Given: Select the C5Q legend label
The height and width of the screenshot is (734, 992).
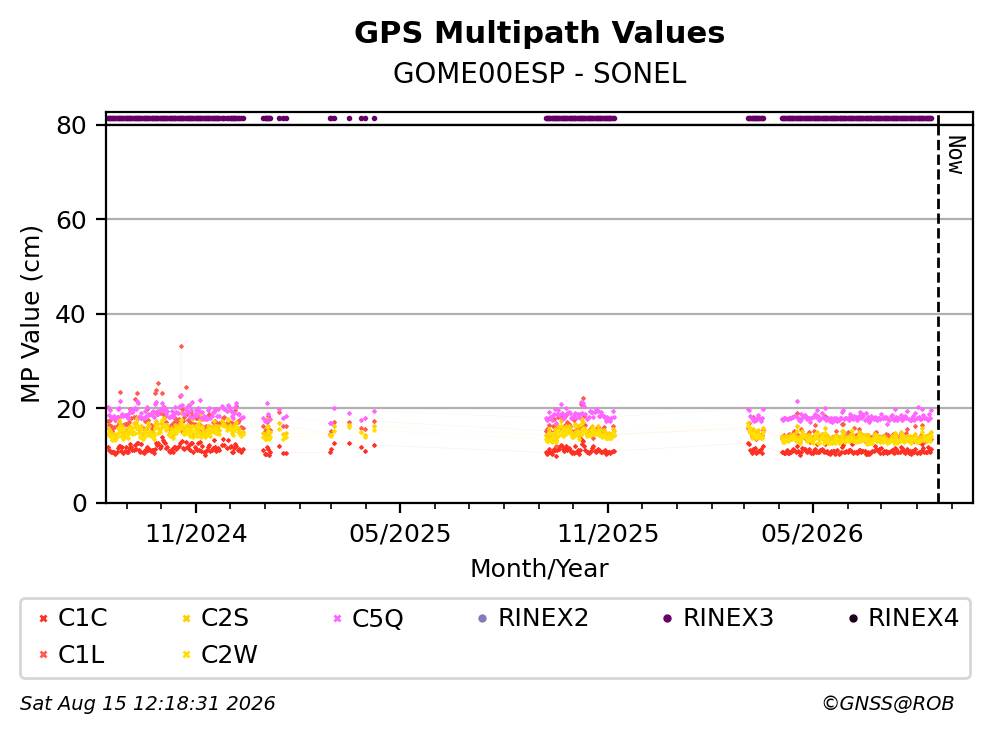Looking at the screenshot, I should click(x=377, y=618).
